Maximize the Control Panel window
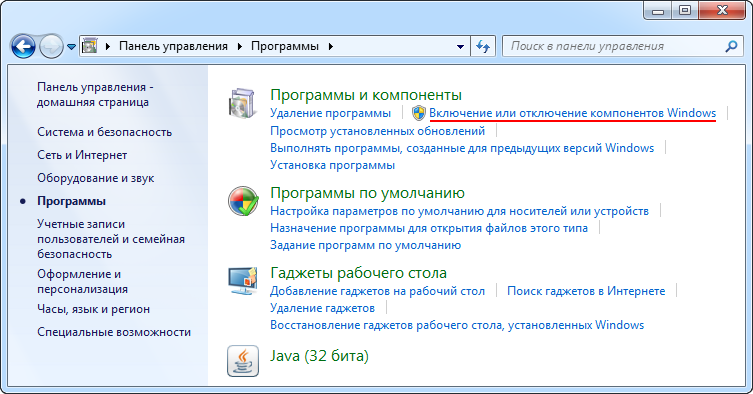The width and height of the screenshot is (753, 394). 685,10
